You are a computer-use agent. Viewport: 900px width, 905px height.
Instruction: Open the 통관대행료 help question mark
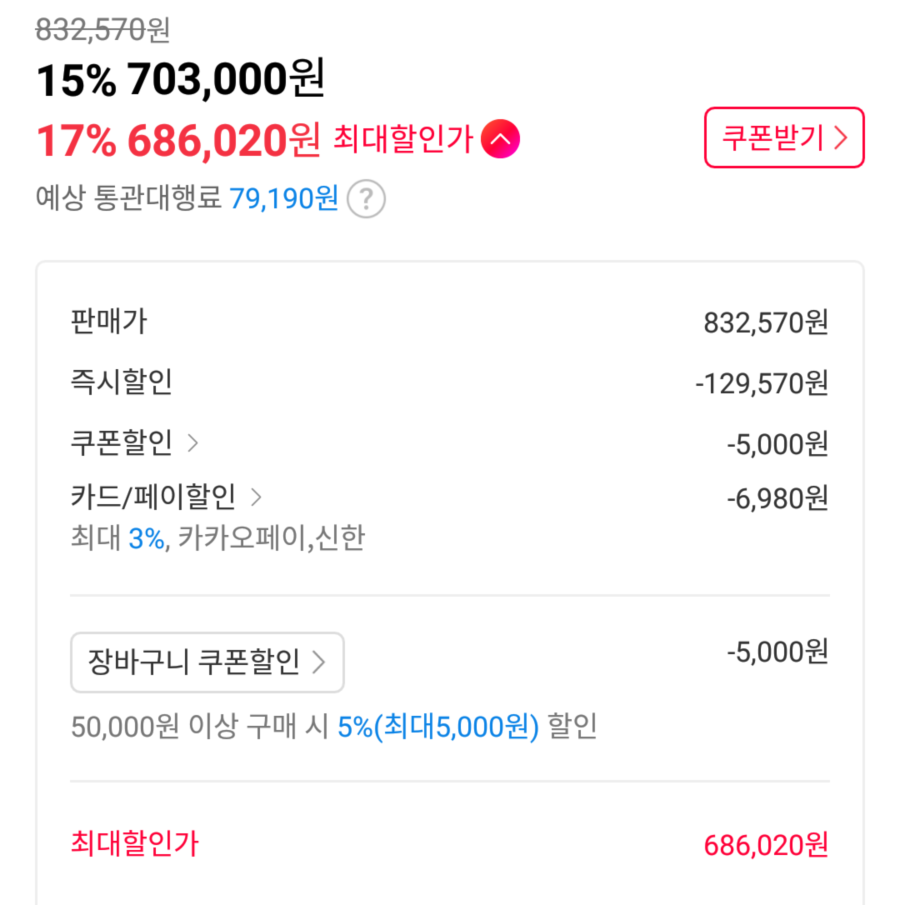click(x=366, y=199)
